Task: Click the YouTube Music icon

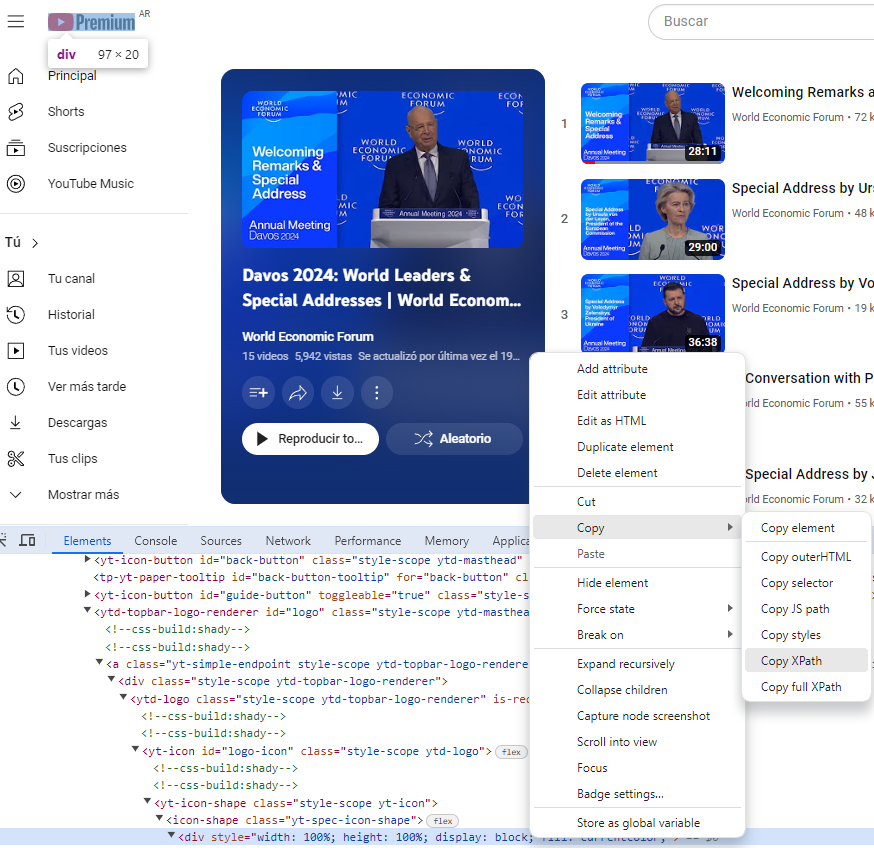Action: [x=16, y=183]
